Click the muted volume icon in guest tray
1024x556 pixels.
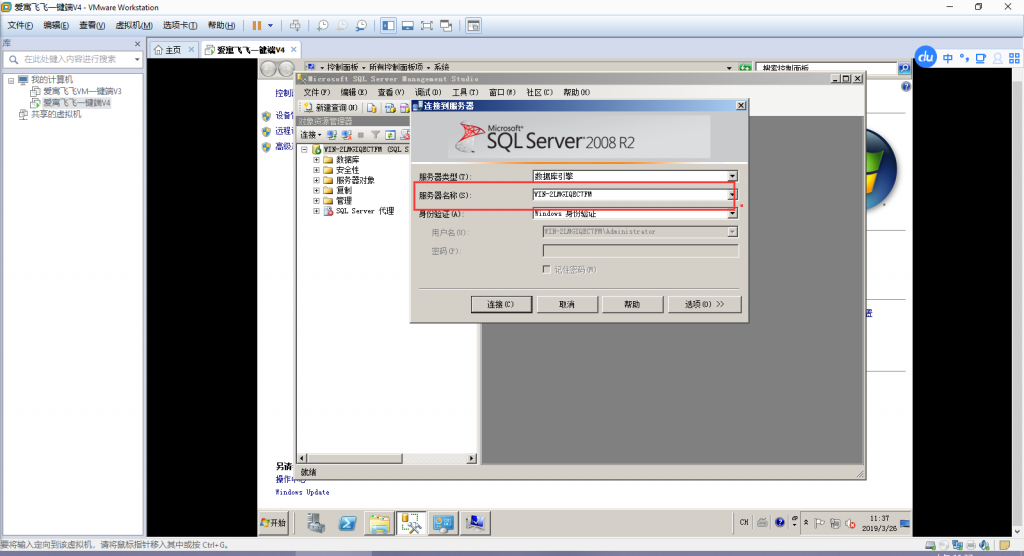click(850, 523)
